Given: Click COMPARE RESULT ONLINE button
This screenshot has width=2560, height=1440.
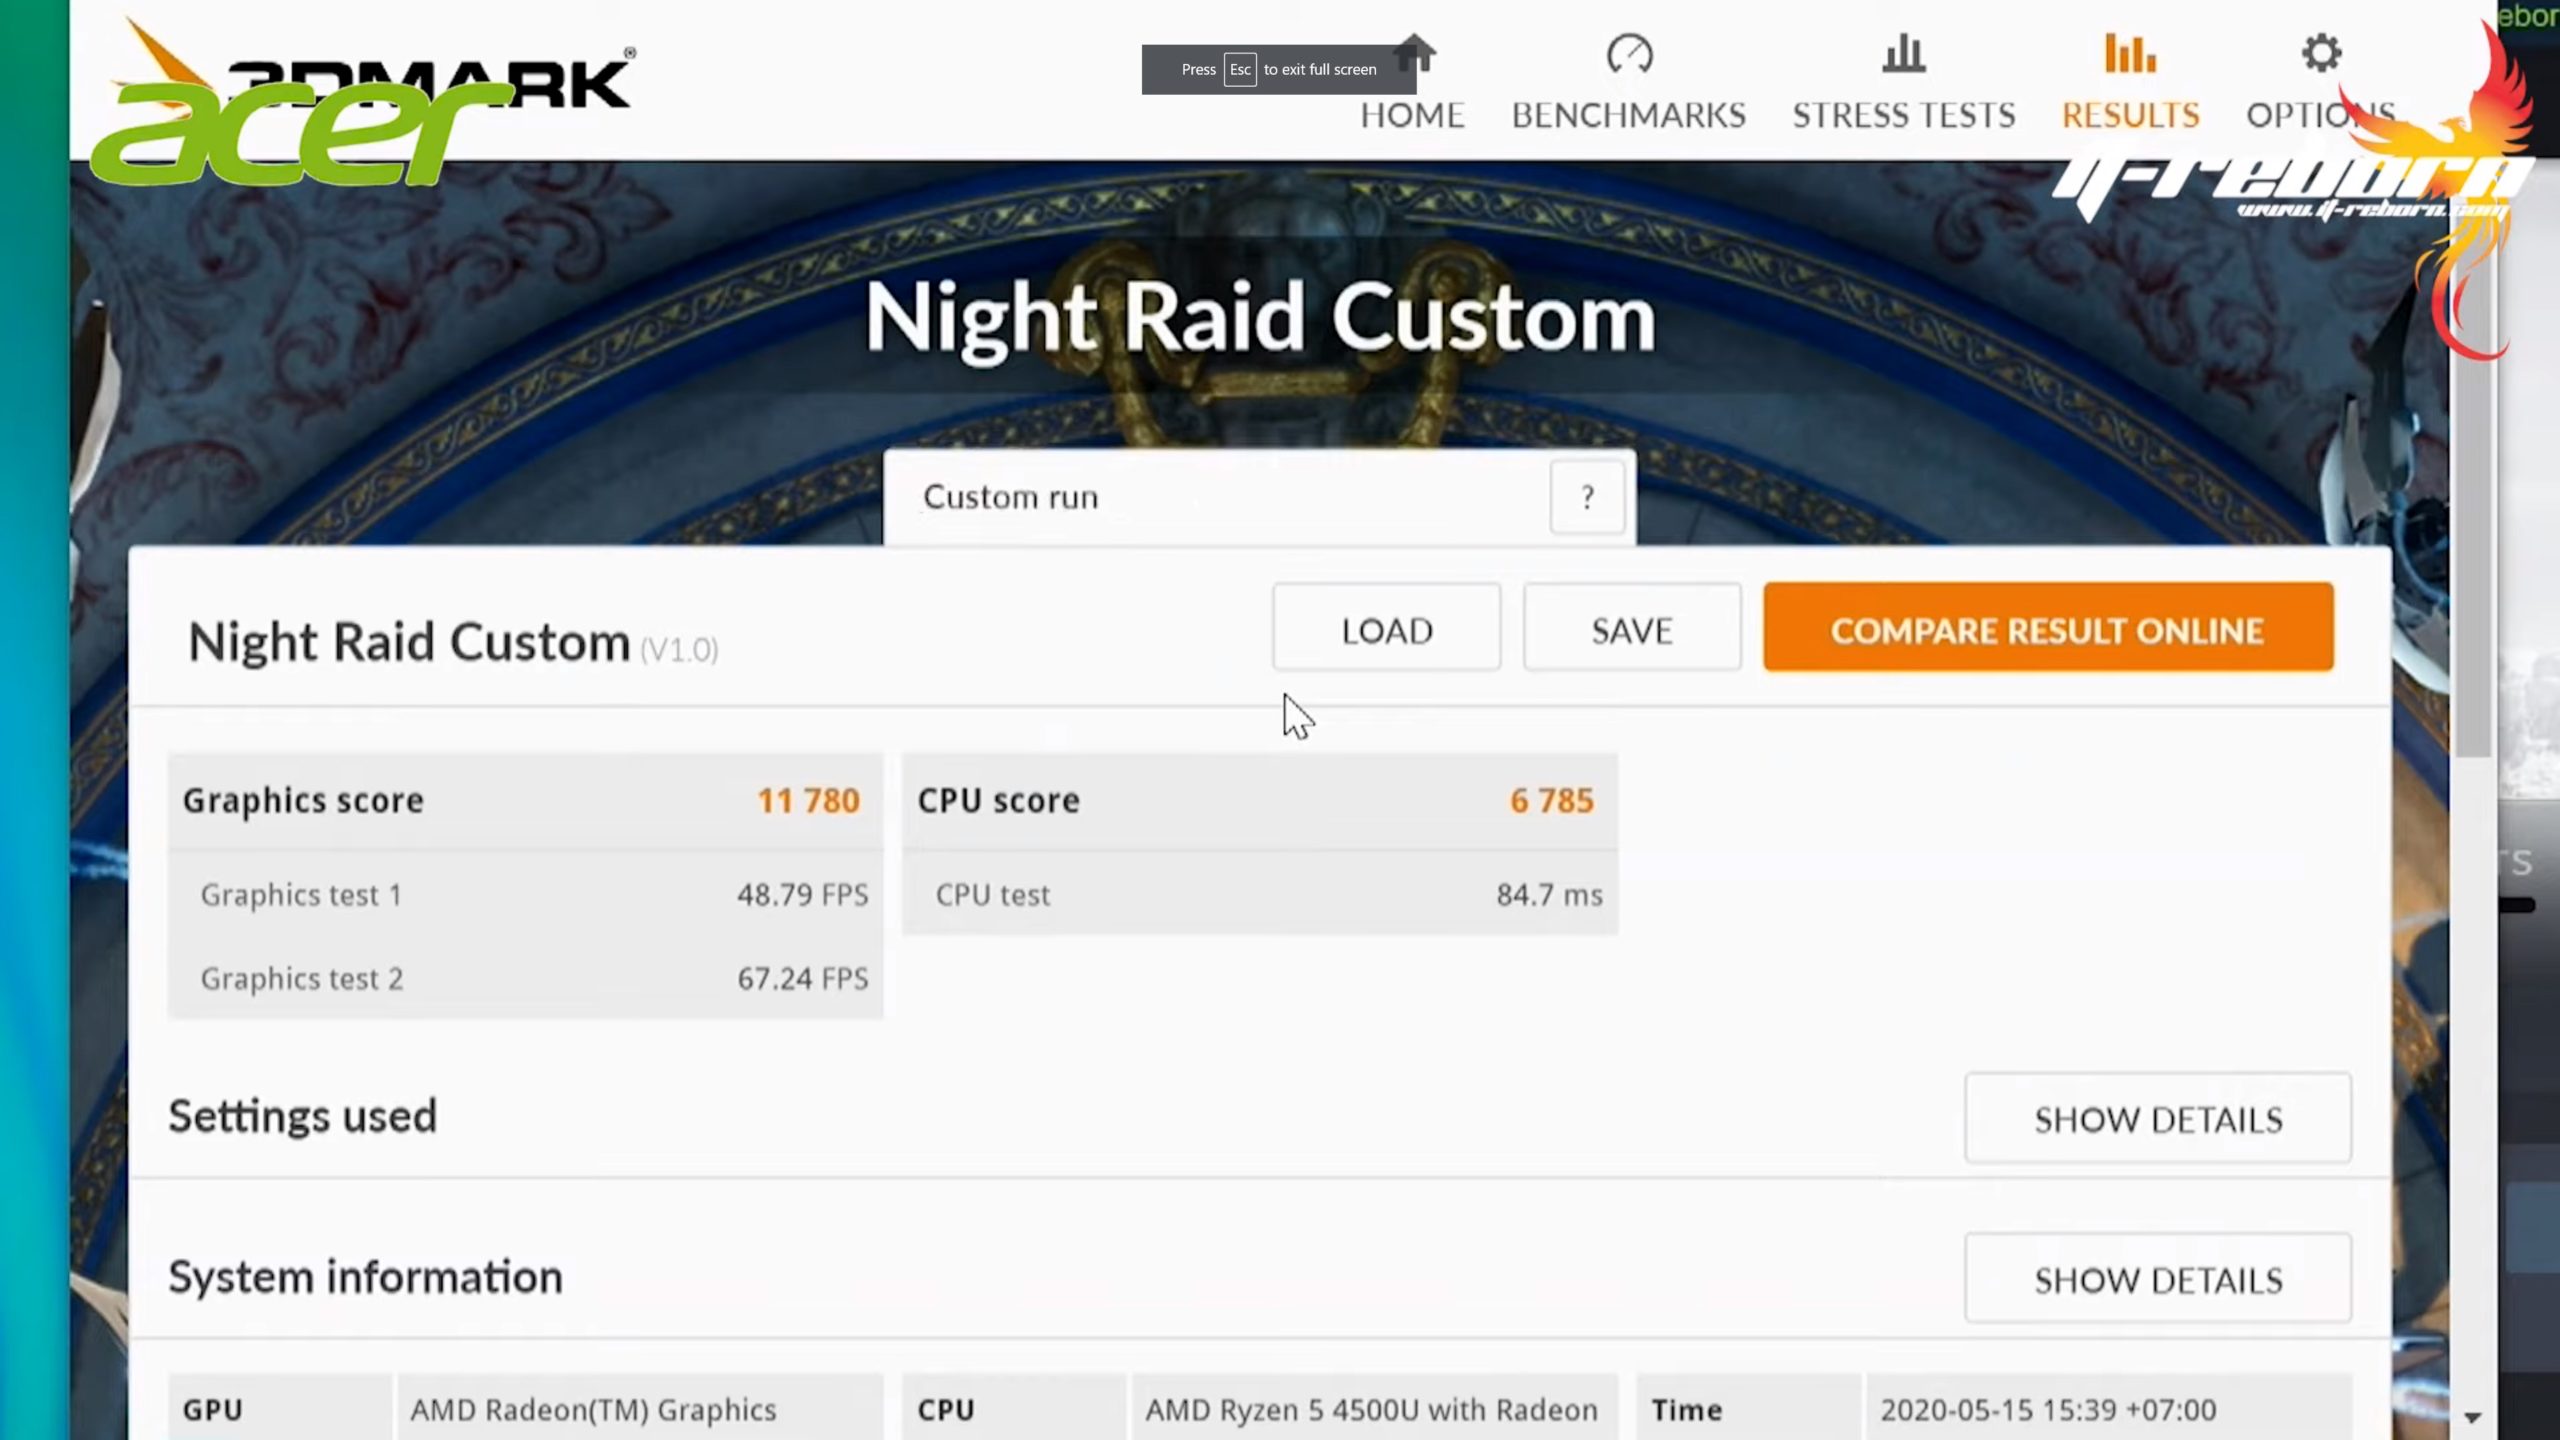Looking at the screenshot, I should click(x=2047, y=629).
